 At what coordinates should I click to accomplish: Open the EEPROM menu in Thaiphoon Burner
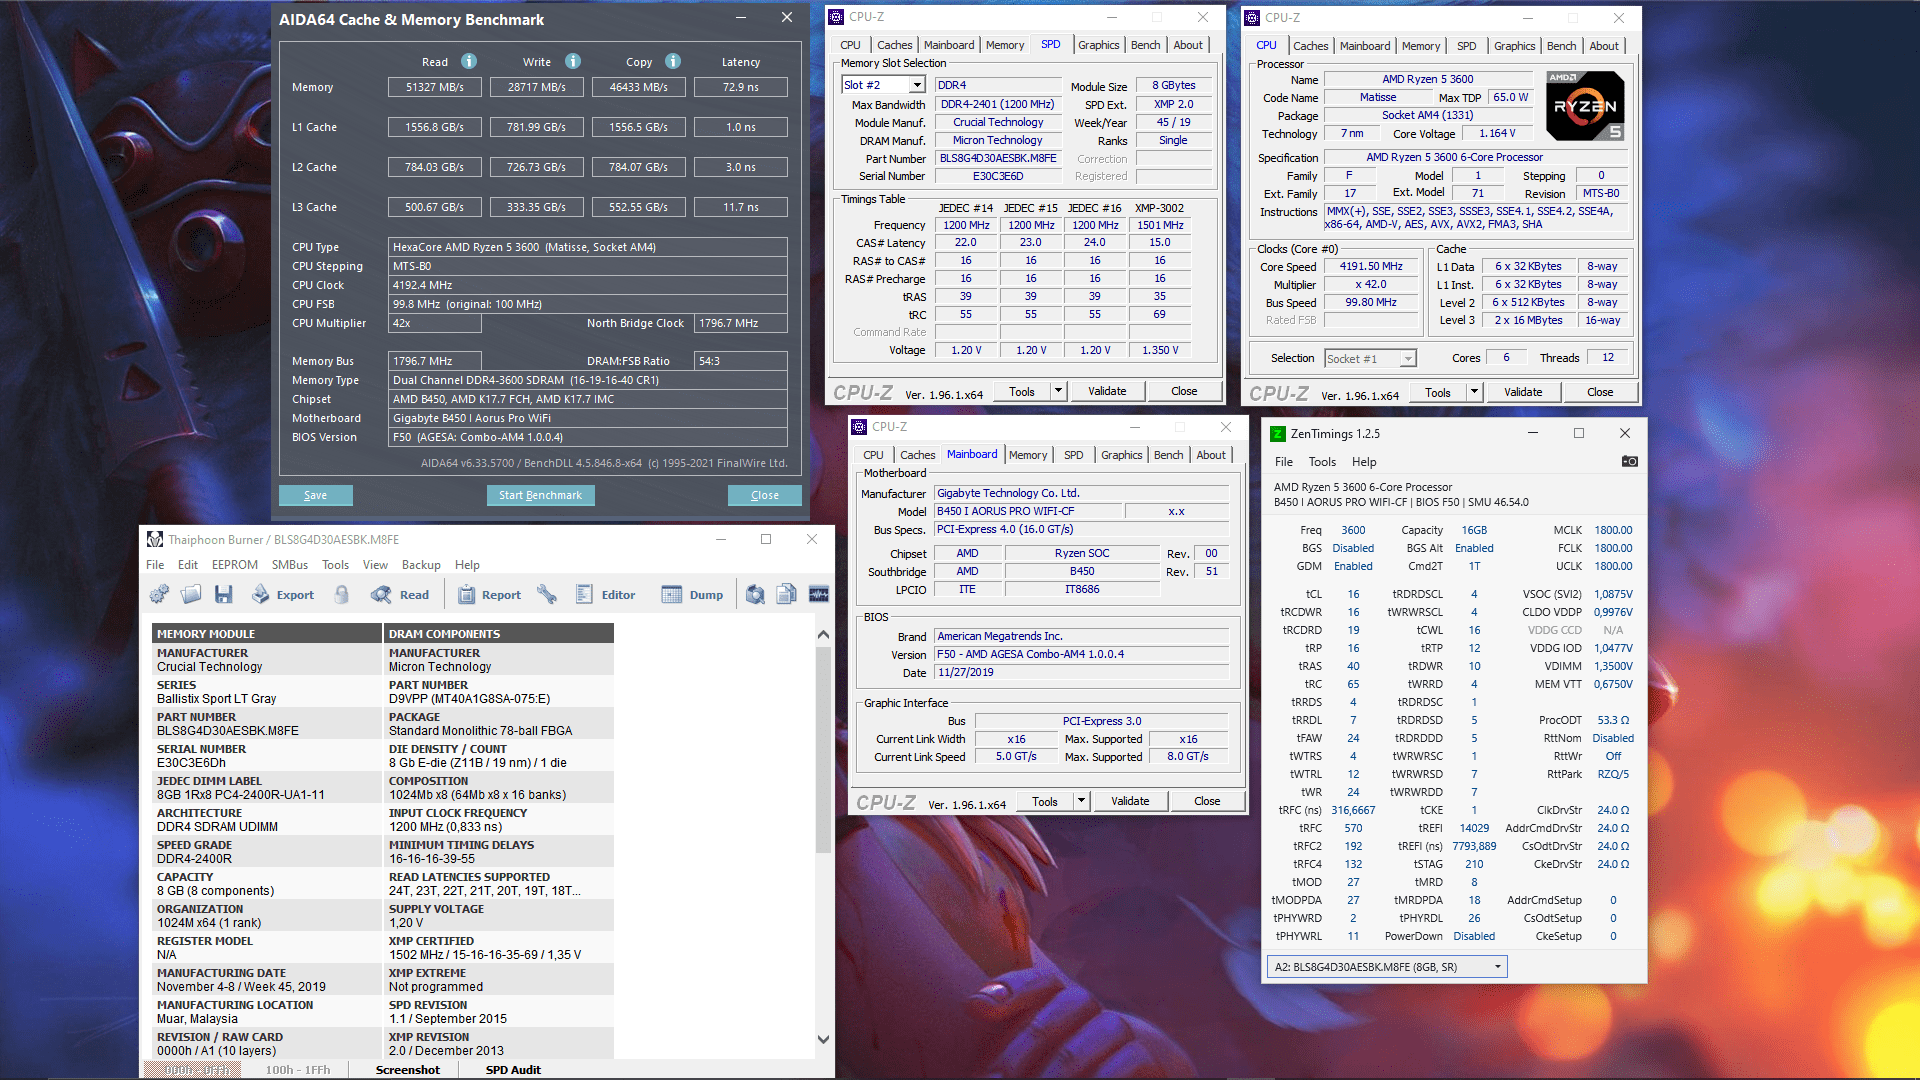[234, 565]
